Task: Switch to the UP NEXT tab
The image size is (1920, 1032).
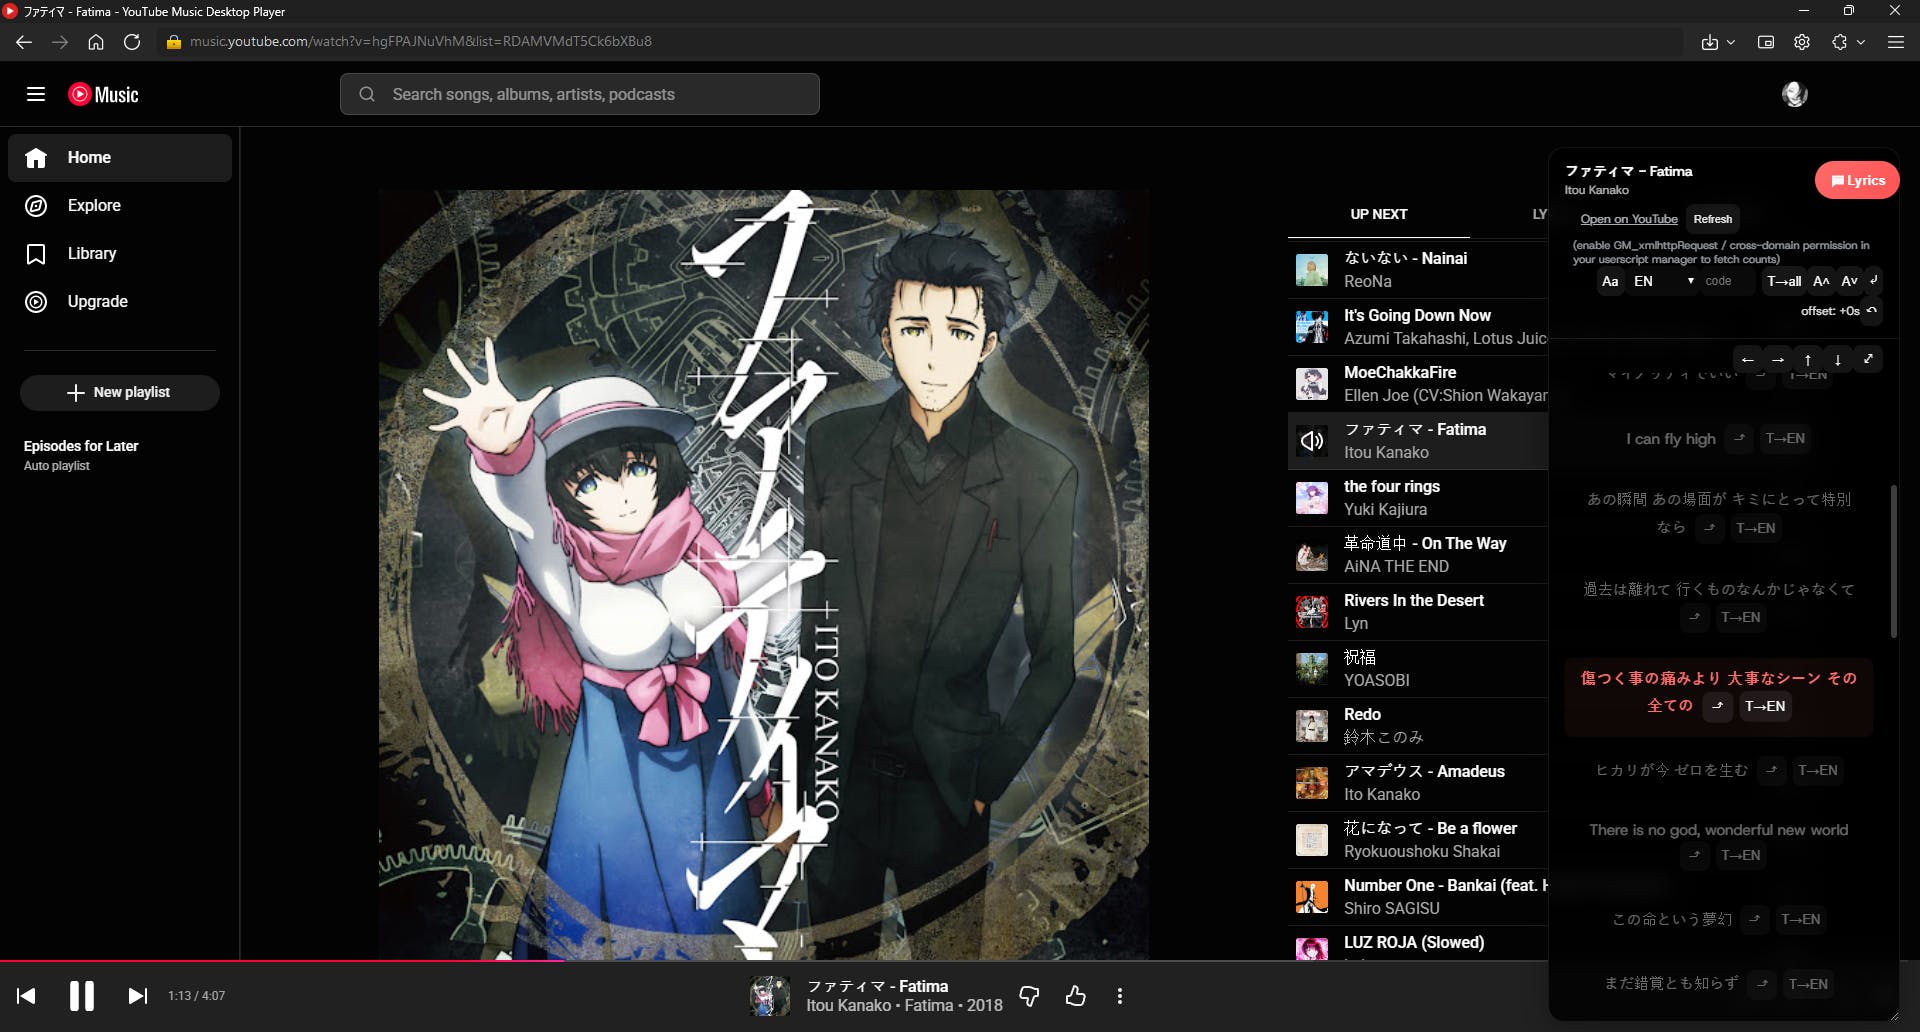Action: [x=1378, y=214]
